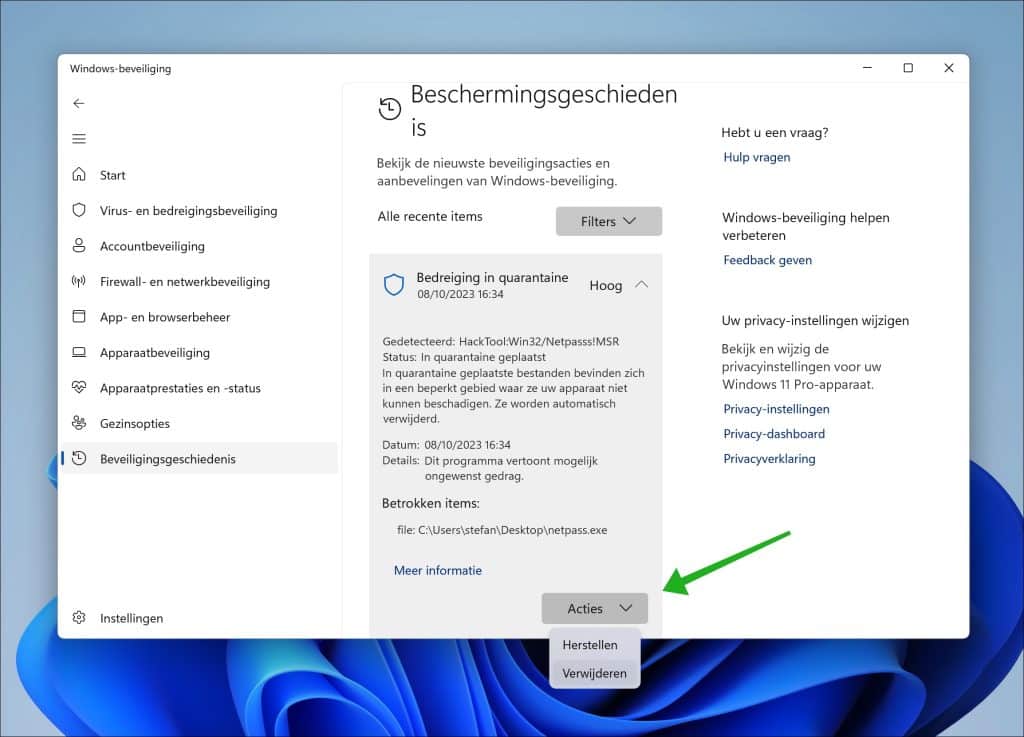The image size is (1024, 737).
Task: Click the Bedreiging in quarantaine heading
Action: pos(492,277)
